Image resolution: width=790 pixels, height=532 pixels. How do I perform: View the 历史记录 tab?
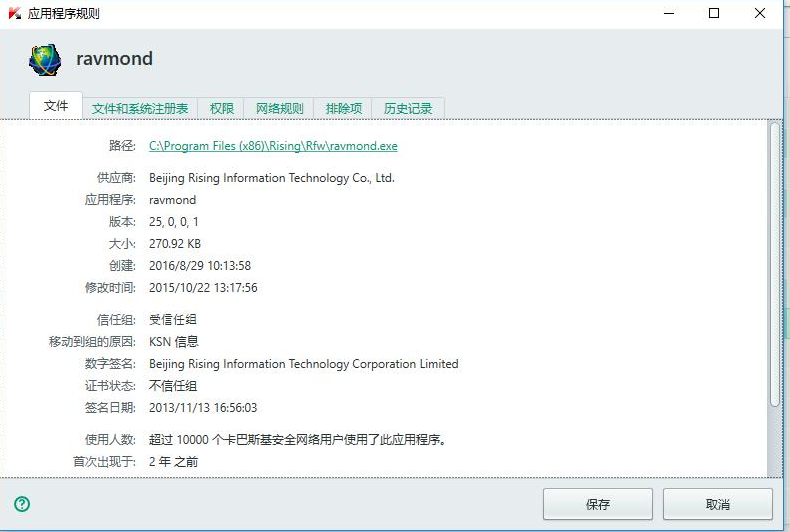click(x=408, y=108)
